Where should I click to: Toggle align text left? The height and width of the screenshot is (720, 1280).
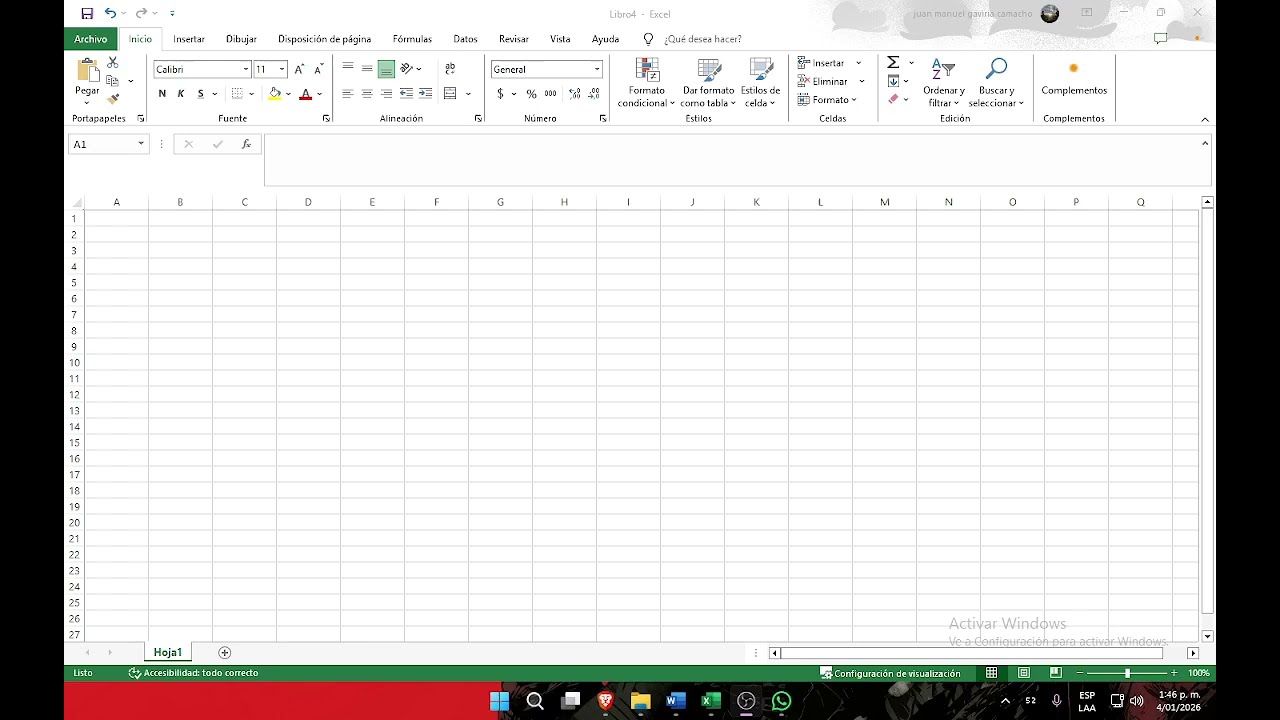coord(348,94)
